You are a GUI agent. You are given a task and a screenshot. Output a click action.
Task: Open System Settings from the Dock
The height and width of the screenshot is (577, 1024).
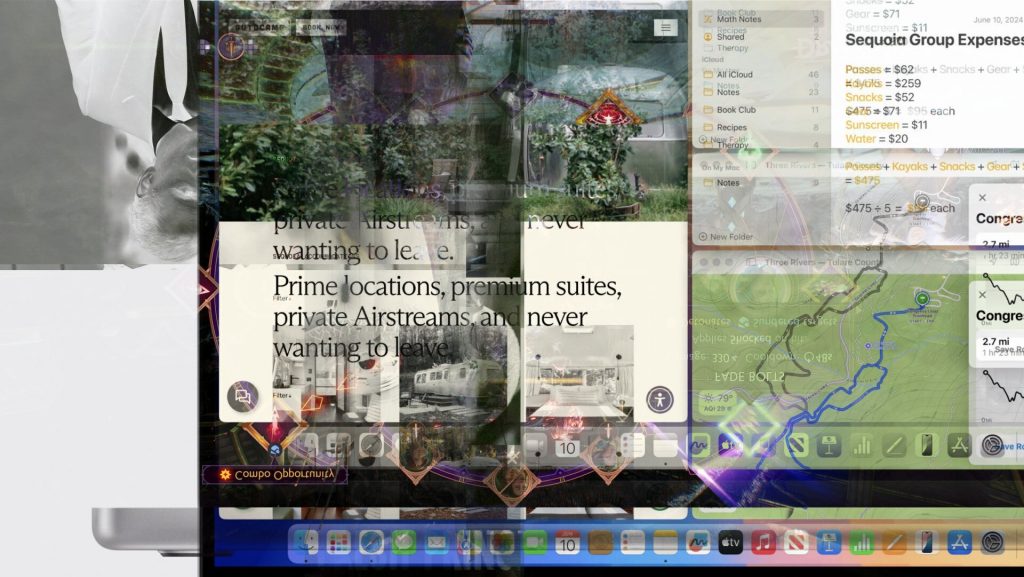coord(992,543)
